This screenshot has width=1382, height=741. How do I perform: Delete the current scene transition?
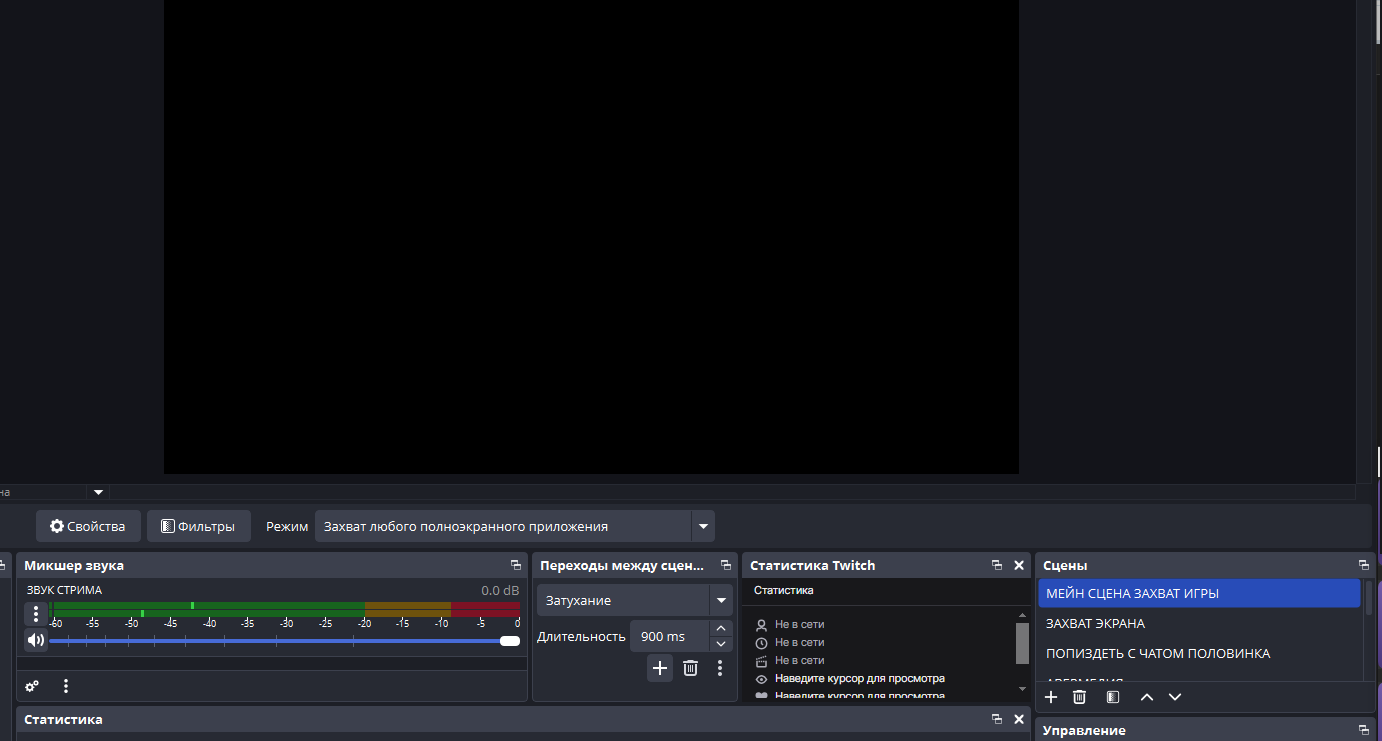point(690,668)
